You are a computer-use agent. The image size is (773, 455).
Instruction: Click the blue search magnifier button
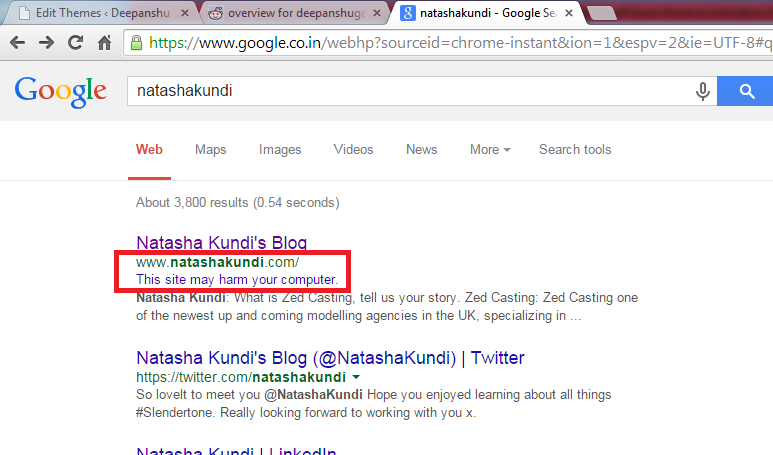(747, 92)
